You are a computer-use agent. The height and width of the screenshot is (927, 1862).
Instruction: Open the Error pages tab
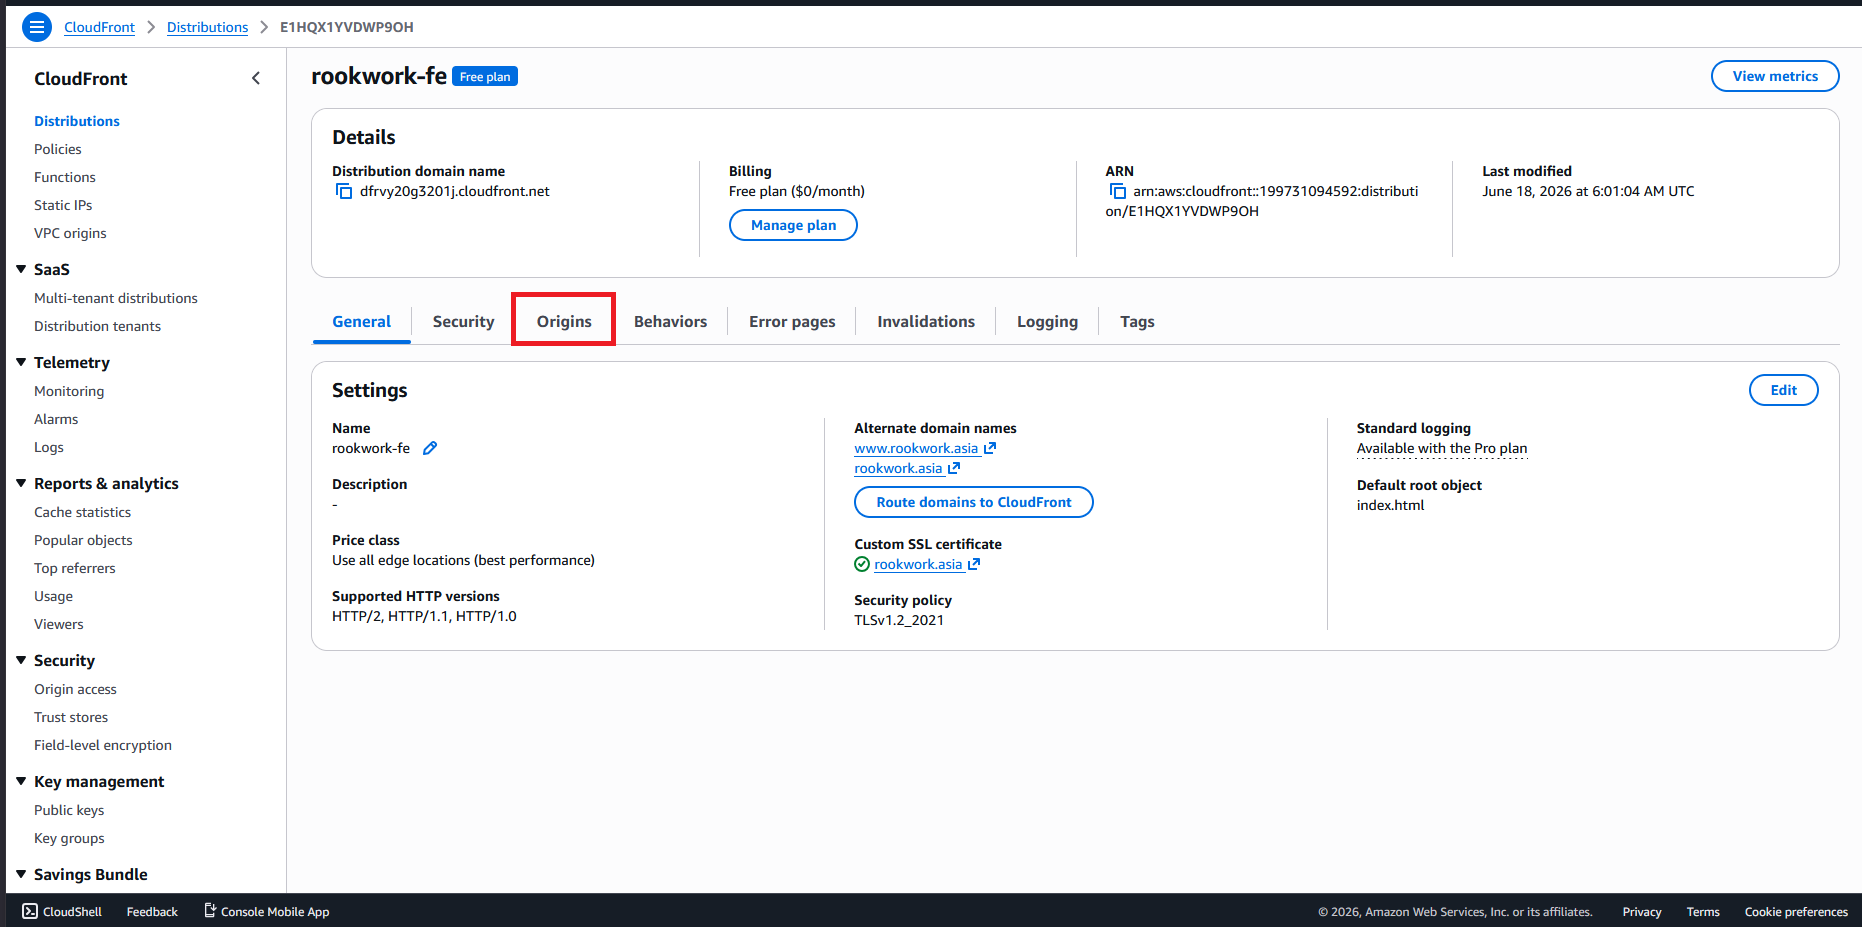point(792,321)
